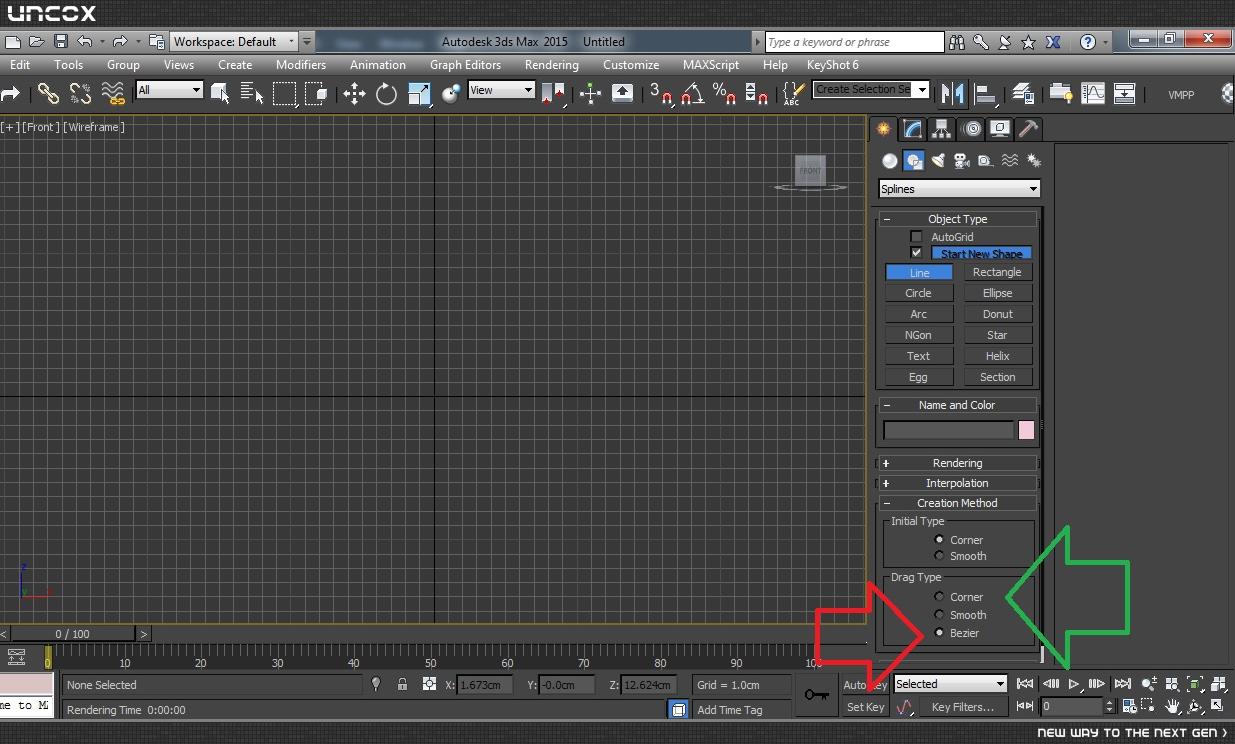Collapse the Object Type rollout

[x=957, y=219]
